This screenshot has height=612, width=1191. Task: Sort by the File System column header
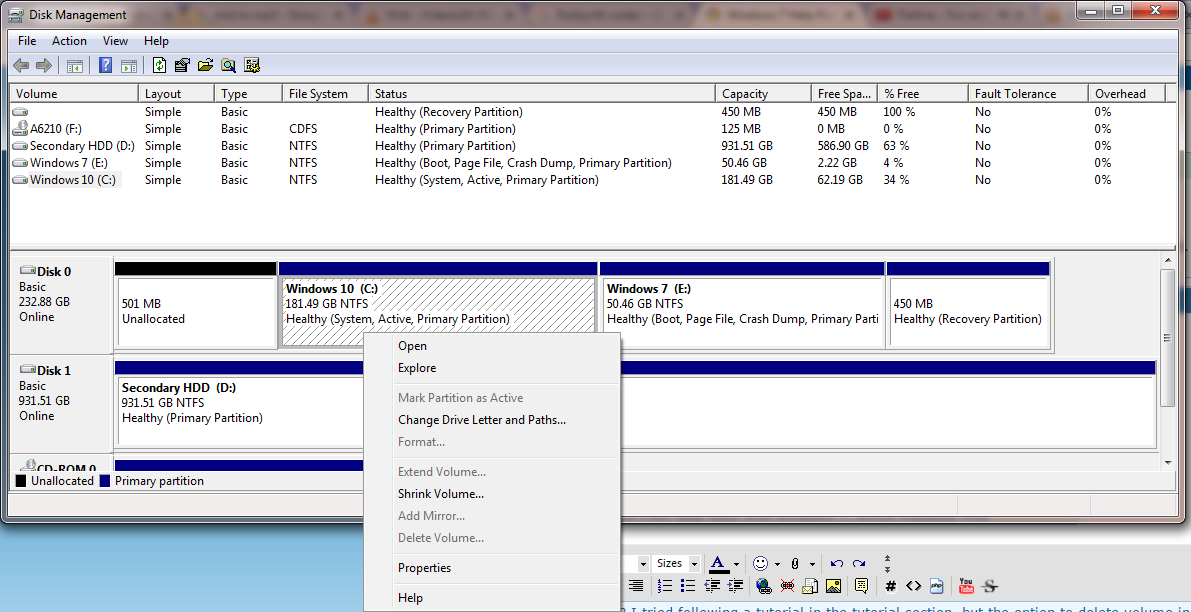(x=325, y=94)
